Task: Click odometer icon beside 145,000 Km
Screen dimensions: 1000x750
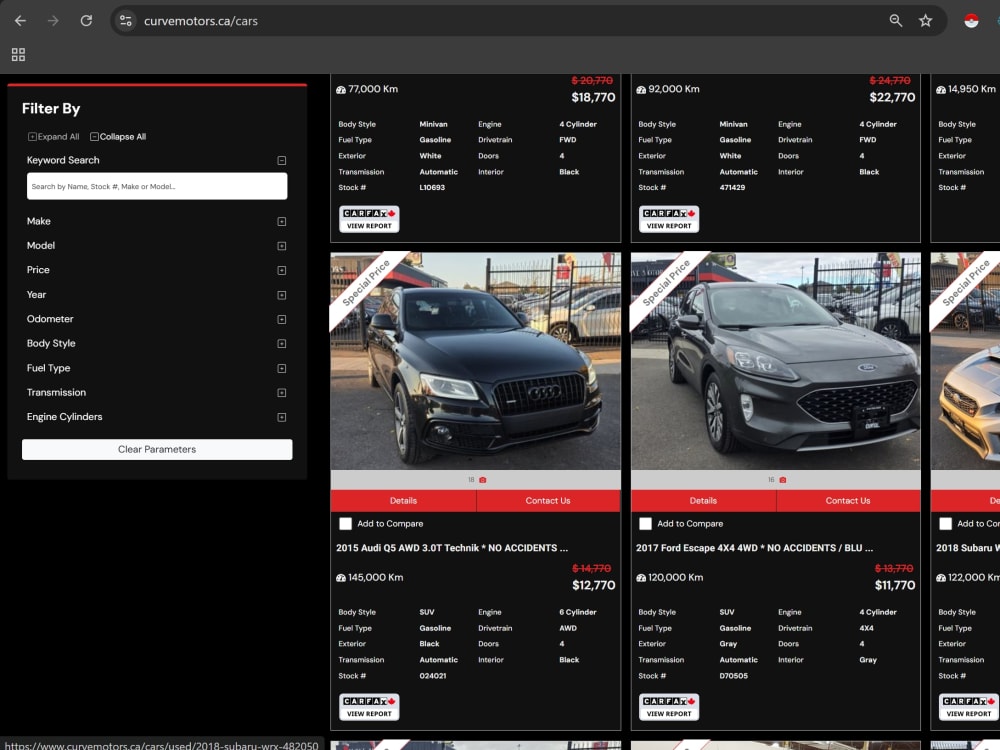Action: pyautogui.click(x=341, y=578)
